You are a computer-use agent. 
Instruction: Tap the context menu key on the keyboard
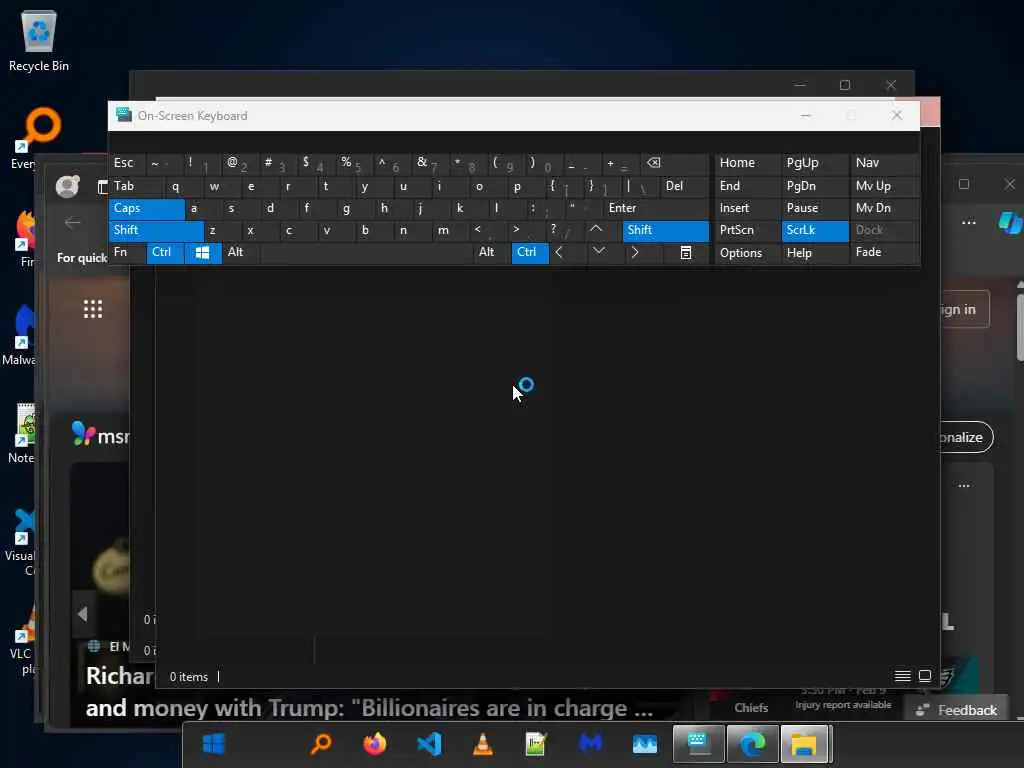(686, 253)
